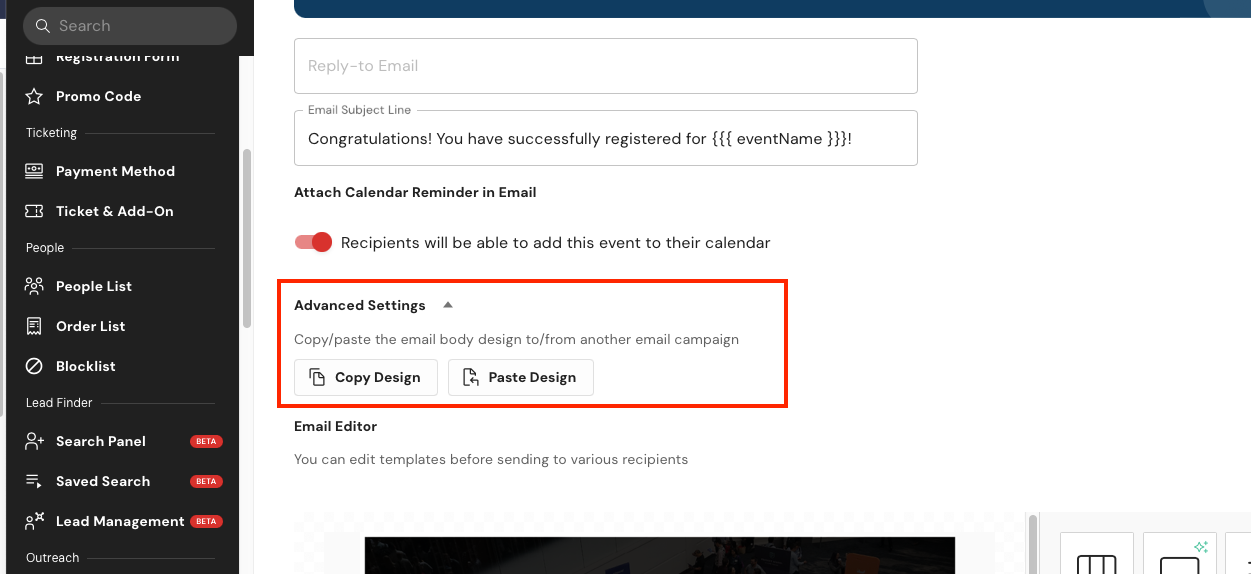Open Saved Search list icon

(34, 481)
